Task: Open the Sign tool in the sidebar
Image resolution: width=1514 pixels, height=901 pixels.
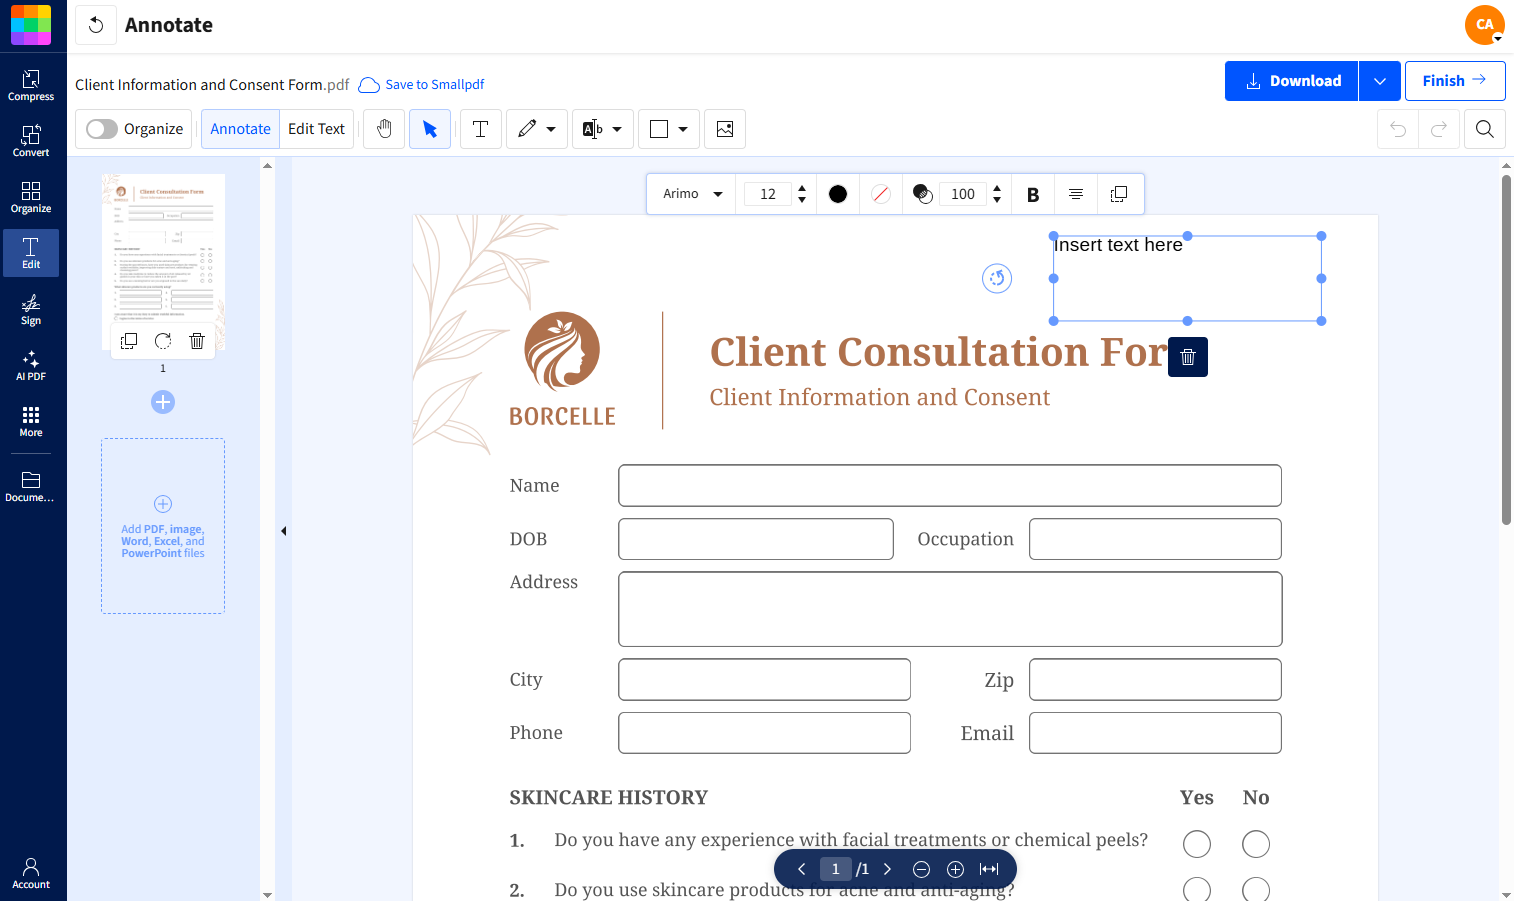Action: (31, 310)
